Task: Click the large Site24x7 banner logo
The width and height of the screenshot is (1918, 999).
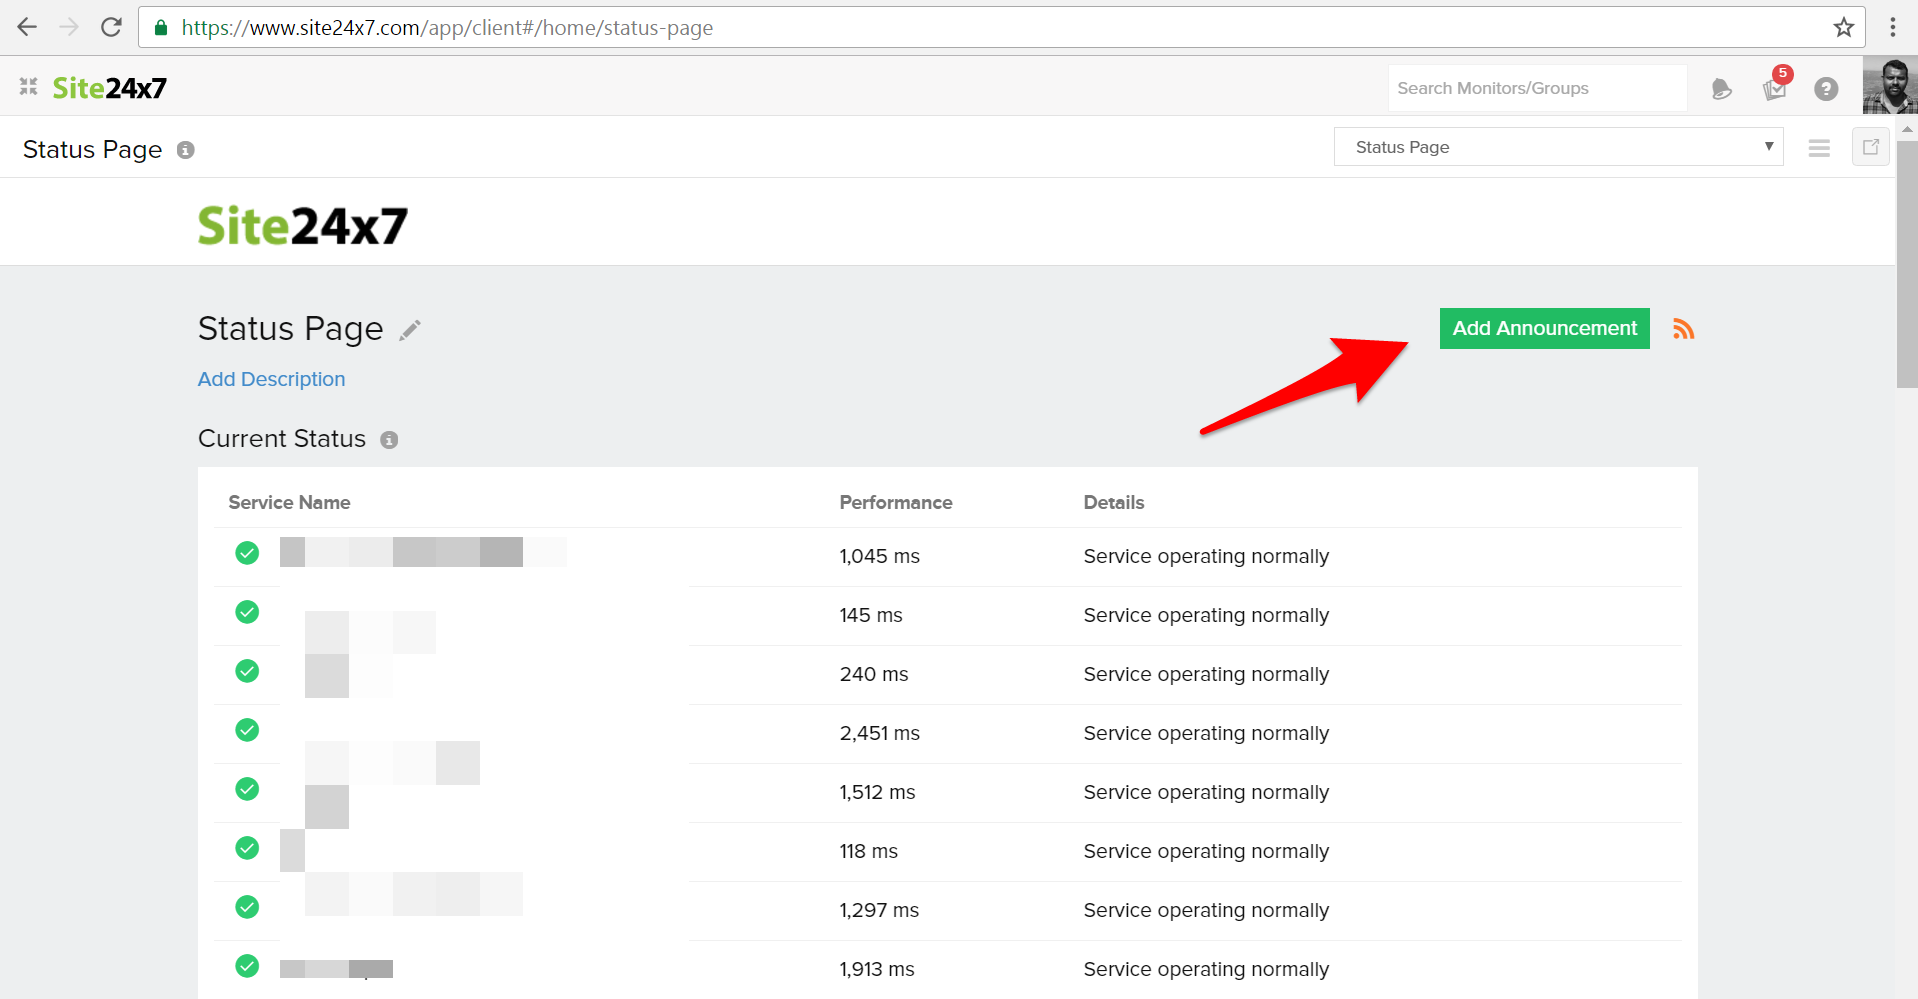Action: [303, 225]
